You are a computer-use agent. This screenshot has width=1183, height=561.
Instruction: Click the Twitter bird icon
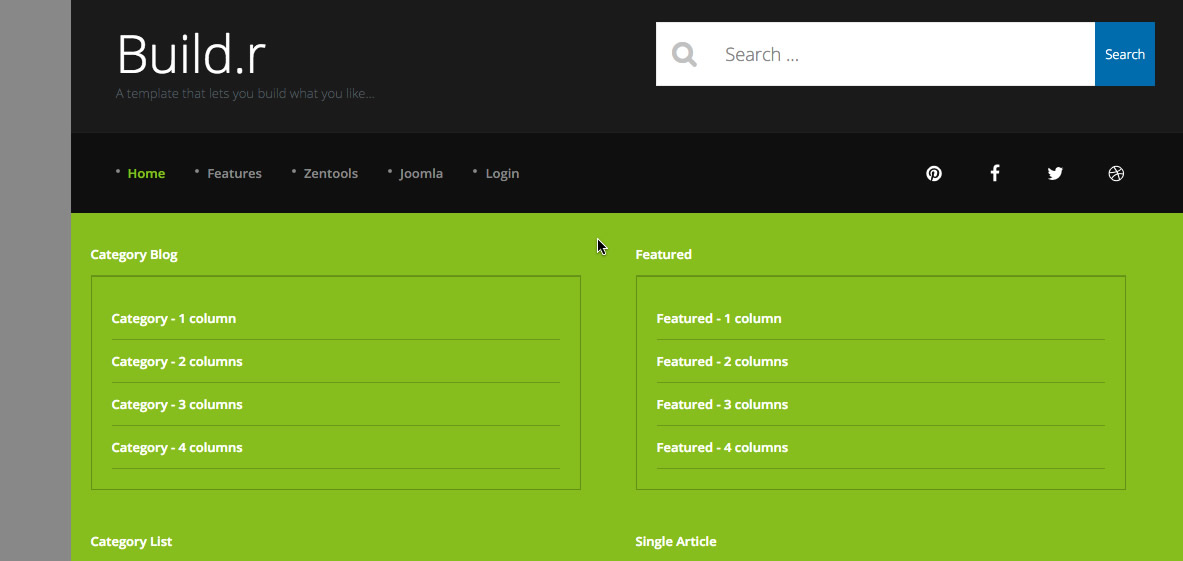point(1055,173)
